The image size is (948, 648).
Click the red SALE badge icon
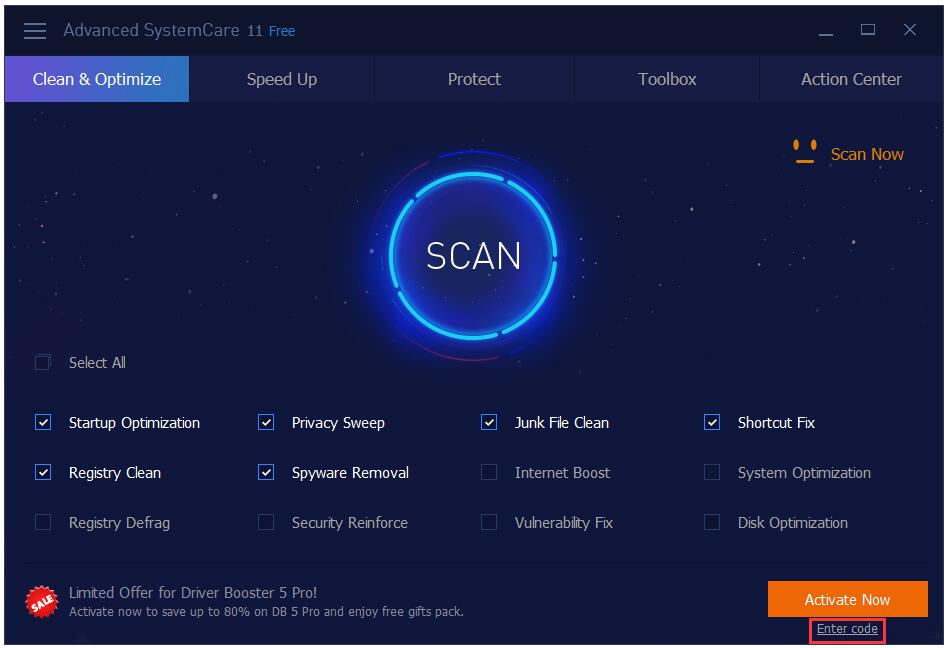41,601
